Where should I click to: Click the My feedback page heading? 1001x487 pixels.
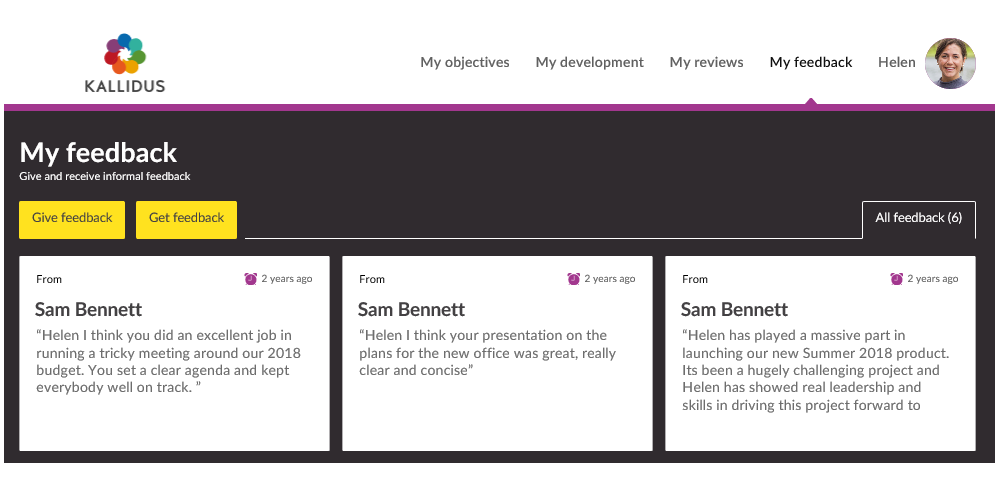click(x=99, y=153)
